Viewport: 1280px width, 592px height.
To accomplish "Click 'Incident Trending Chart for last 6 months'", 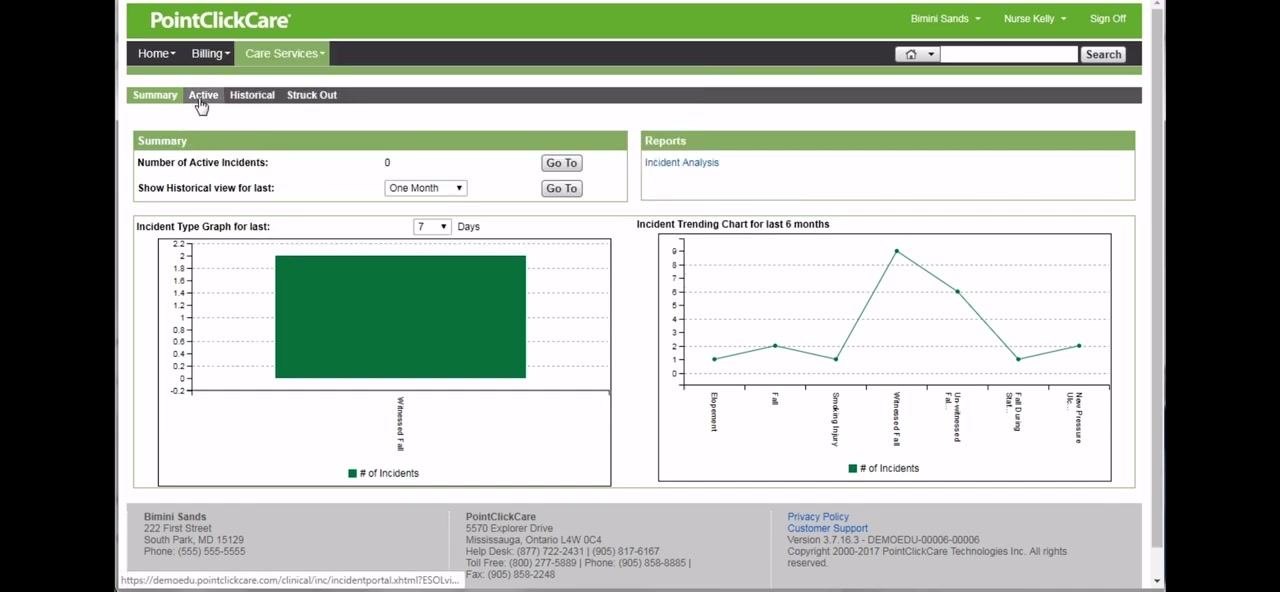I will coord(733,224).
